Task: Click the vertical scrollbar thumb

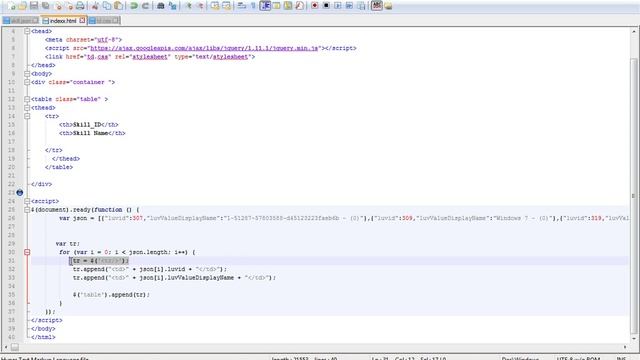Action: (x=634, y=195)
